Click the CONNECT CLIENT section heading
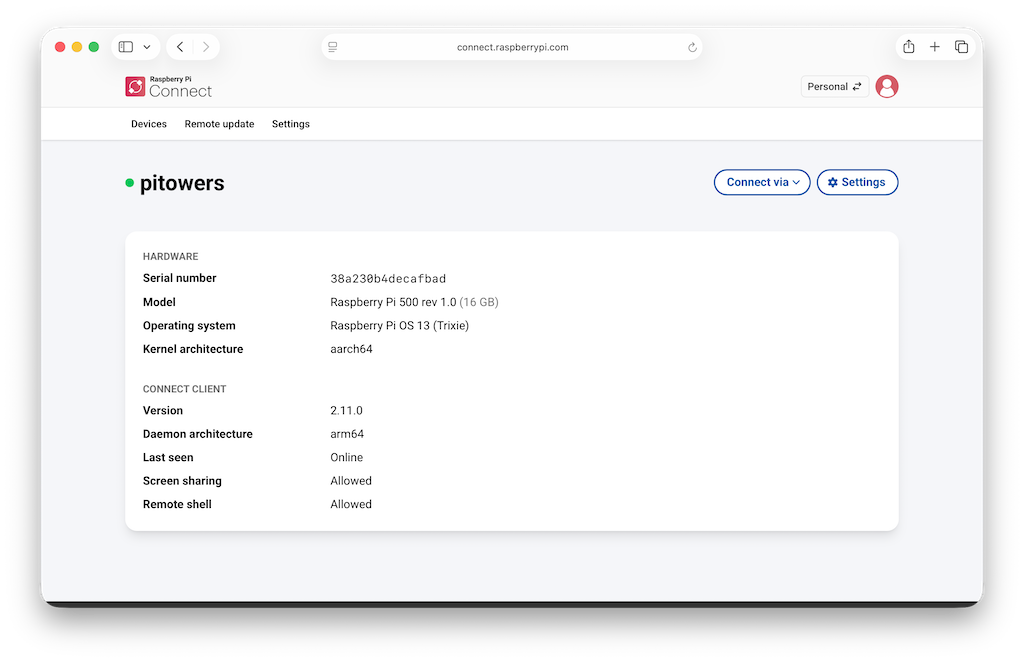Image resolution: width=1024 pixels, height=662 pixels. click(x=184, y=389)
